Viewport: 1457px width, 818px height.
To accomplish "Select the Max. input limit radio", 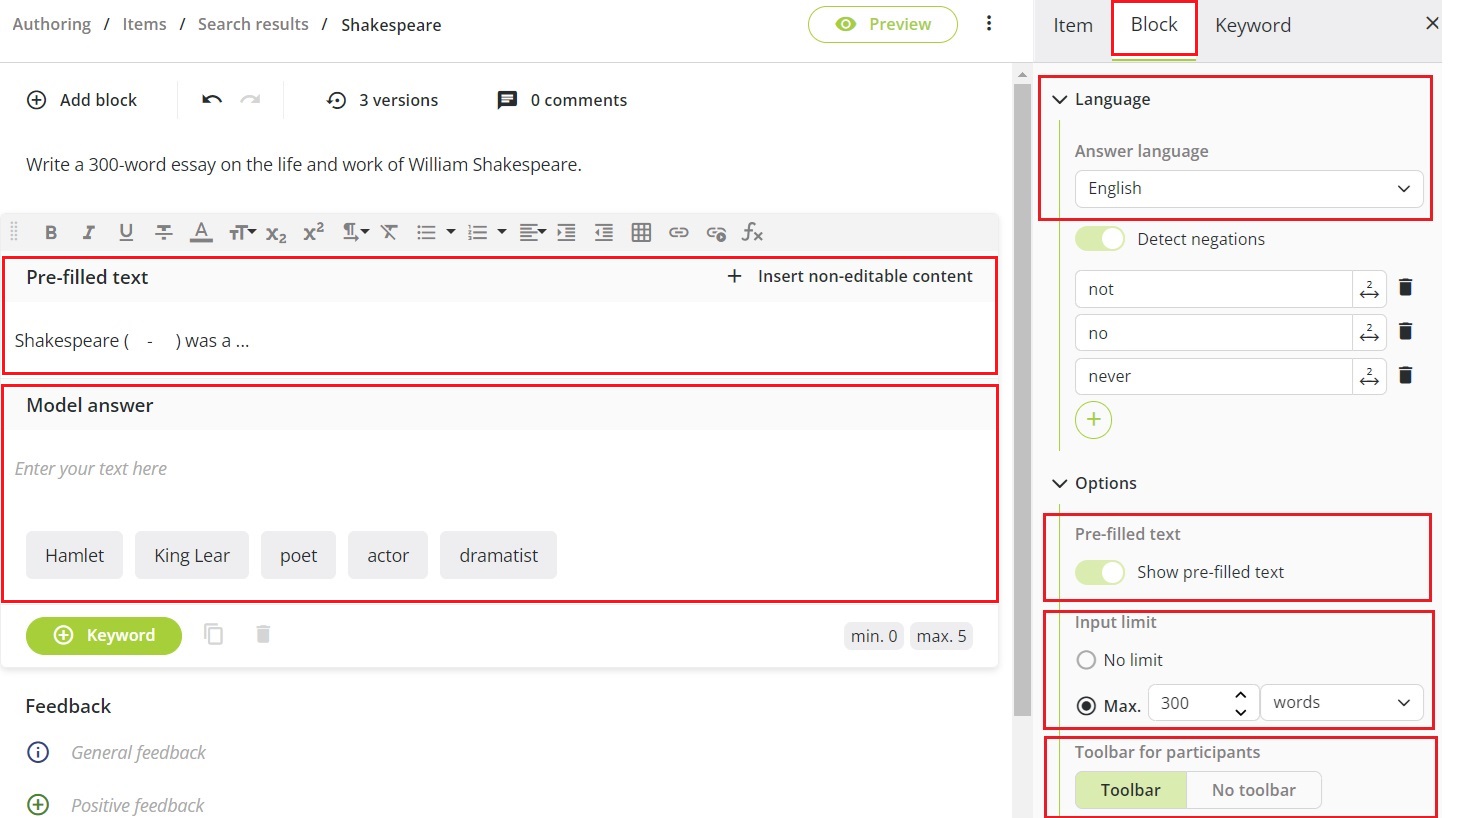I will click(x=1086, y=705).
